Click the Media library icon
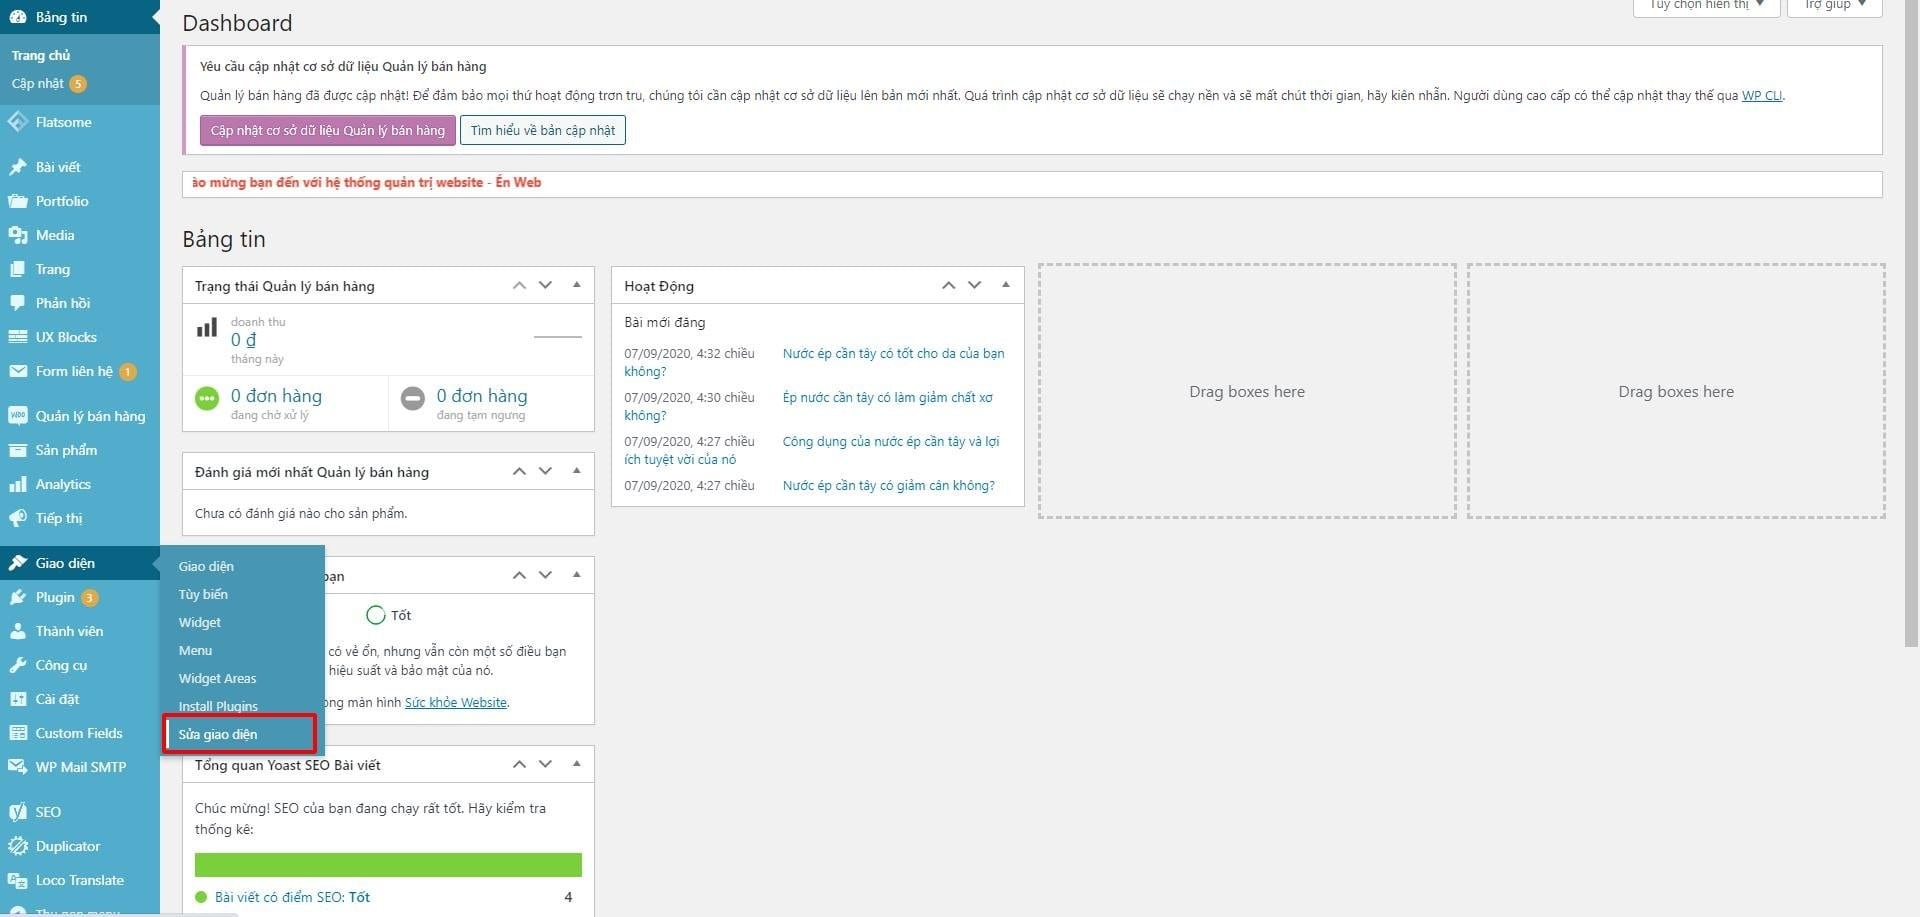Viewport: 1920px width, 917px height. coord(18,235)
